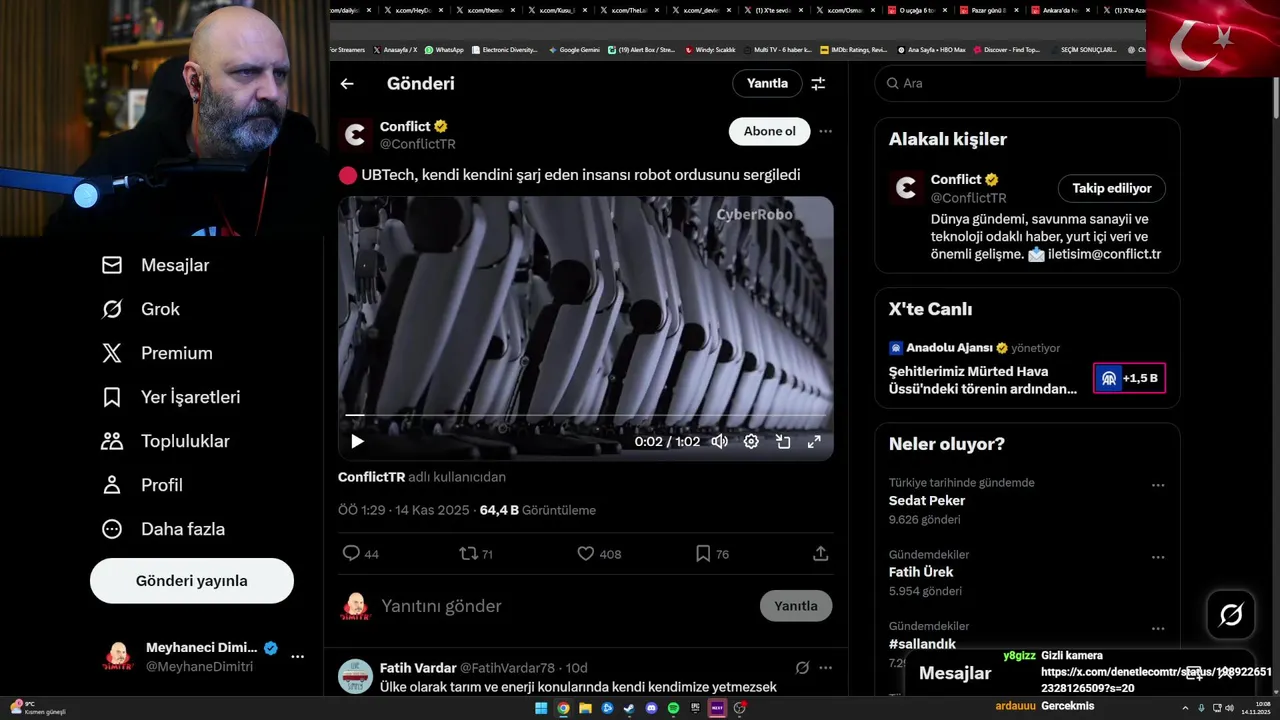
Task: Switch to the Pazar günü browser tab
Action: [990, 10]
